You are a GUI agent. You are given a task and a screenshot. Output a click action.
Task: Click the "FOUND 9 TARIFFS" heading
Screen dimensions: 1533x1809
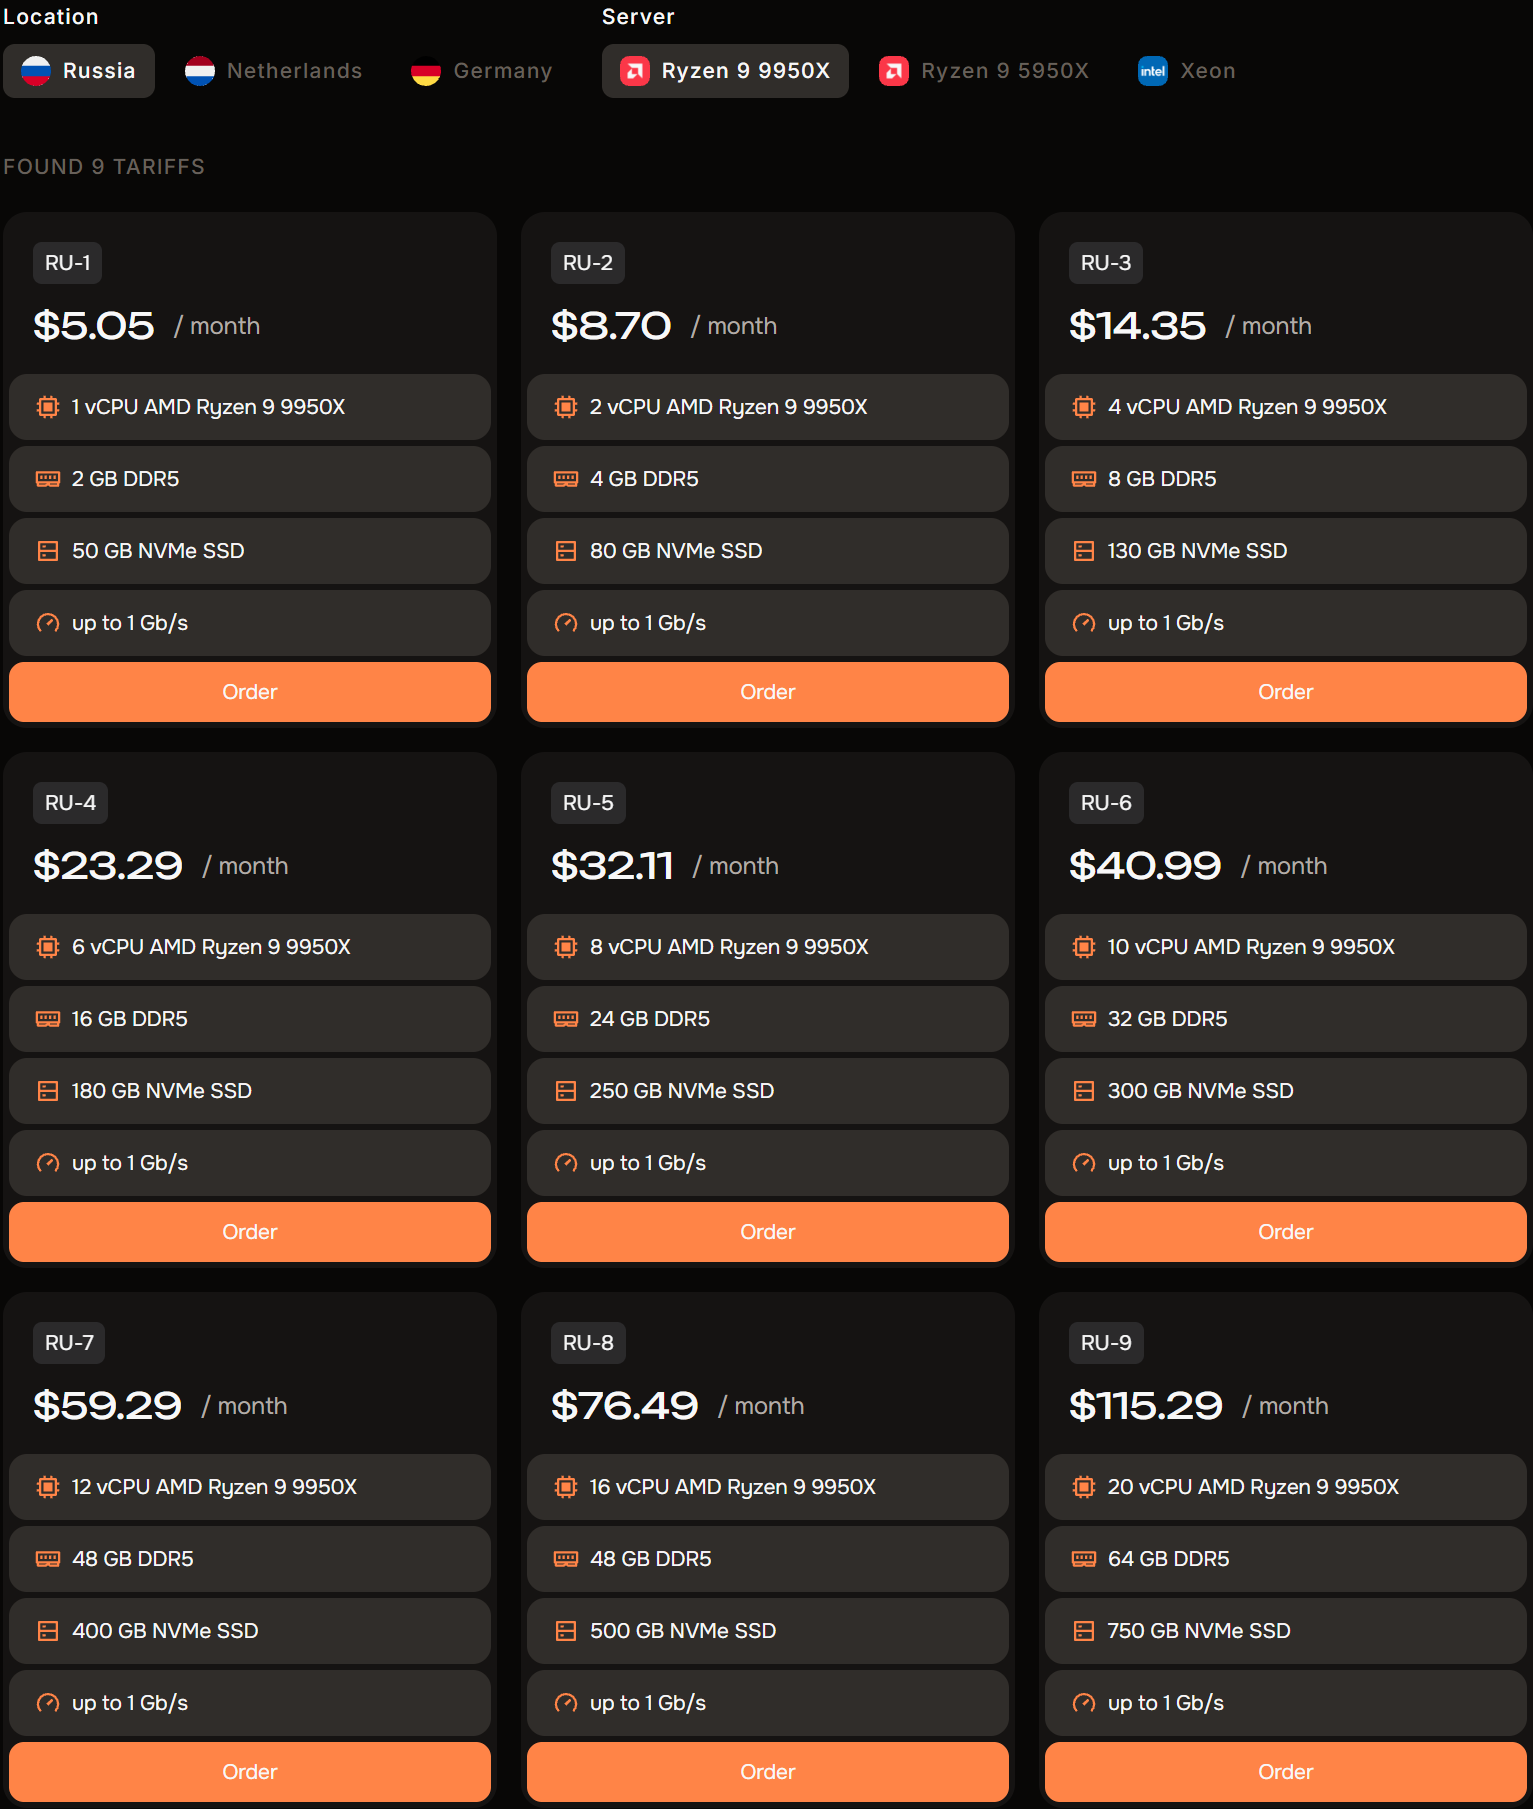click(x=104, y=167)
